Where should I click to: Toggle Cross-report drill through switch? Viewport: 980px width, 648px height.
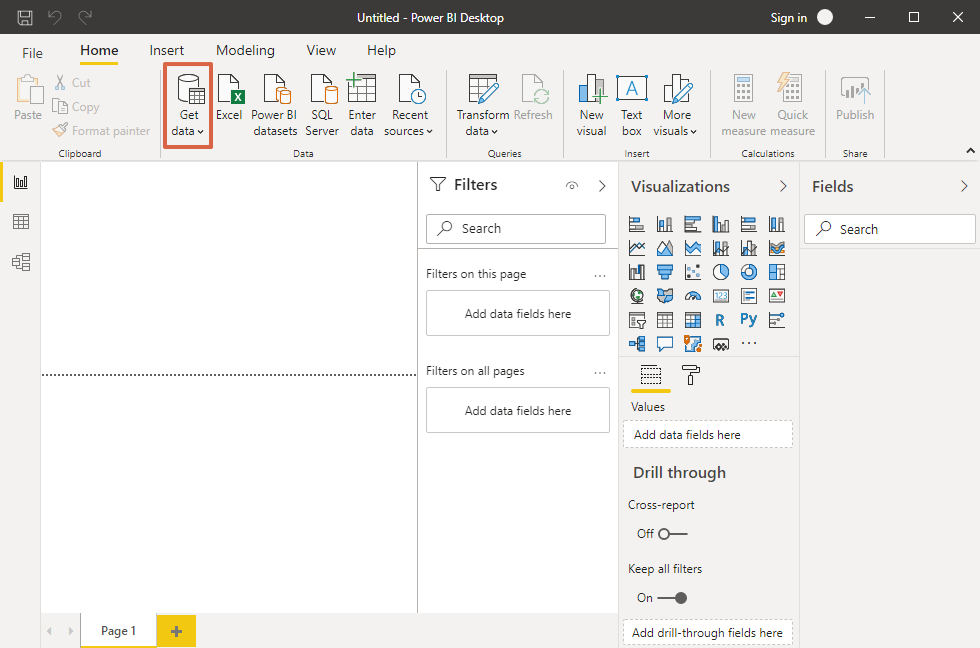pyautogui.click(x=672, y=534)
